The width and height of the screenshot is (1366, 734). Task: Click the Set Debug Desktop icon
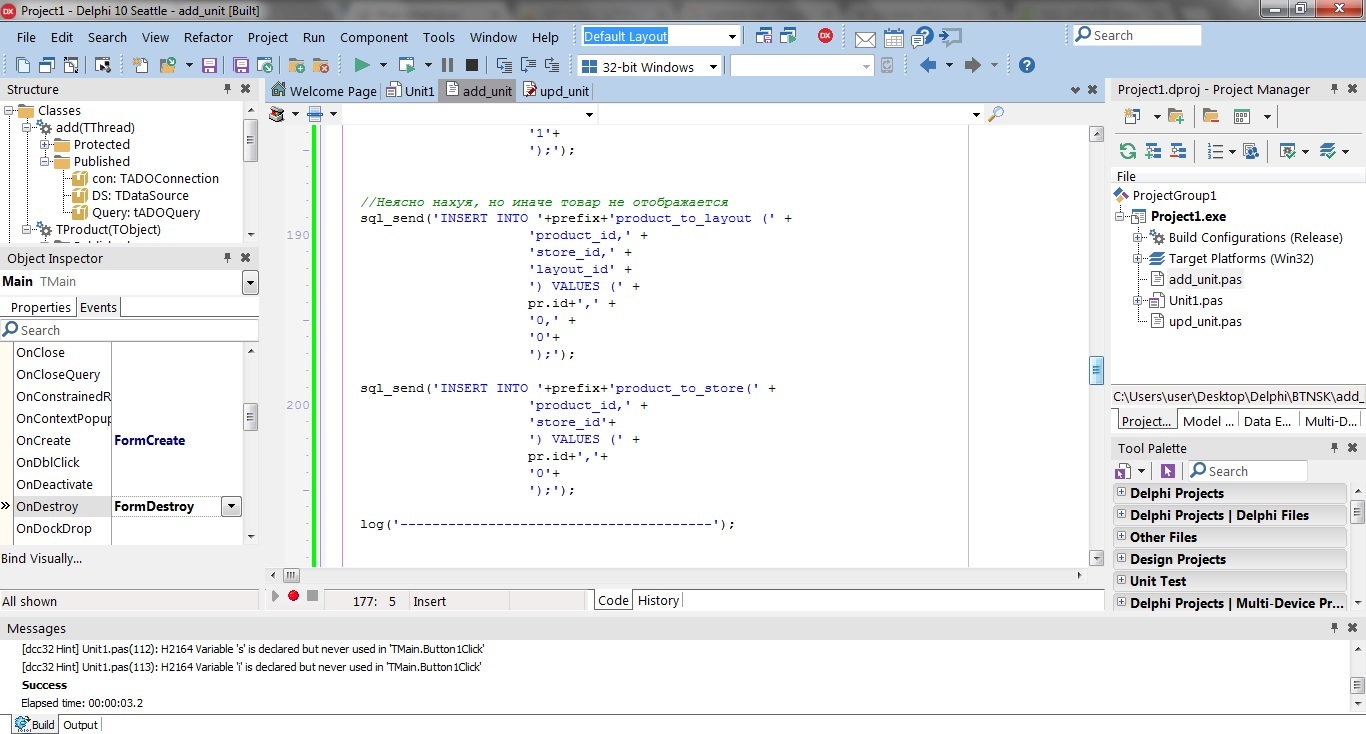tap(789, 36)
